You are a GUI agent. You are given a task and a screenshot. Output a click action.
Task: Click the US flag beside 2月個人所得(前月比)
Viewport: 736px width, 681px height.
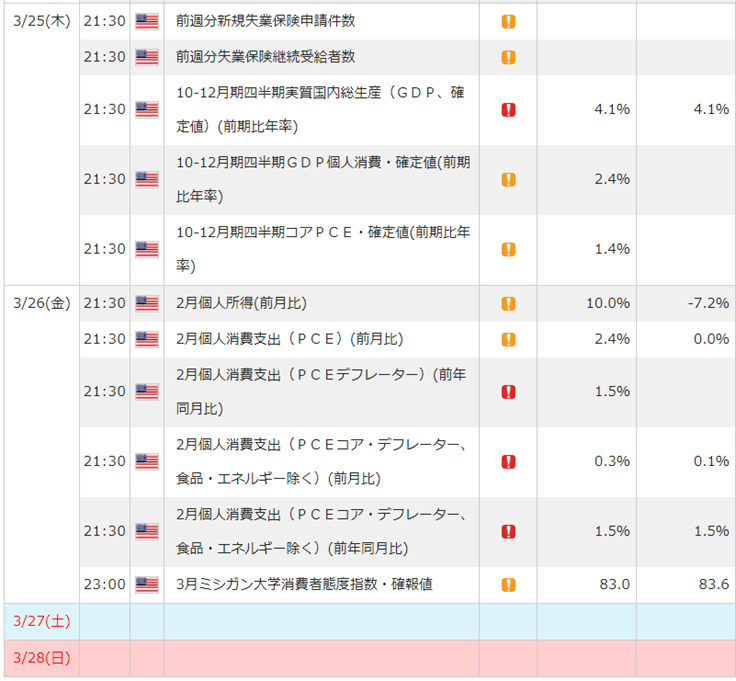(x=147, y=304)
